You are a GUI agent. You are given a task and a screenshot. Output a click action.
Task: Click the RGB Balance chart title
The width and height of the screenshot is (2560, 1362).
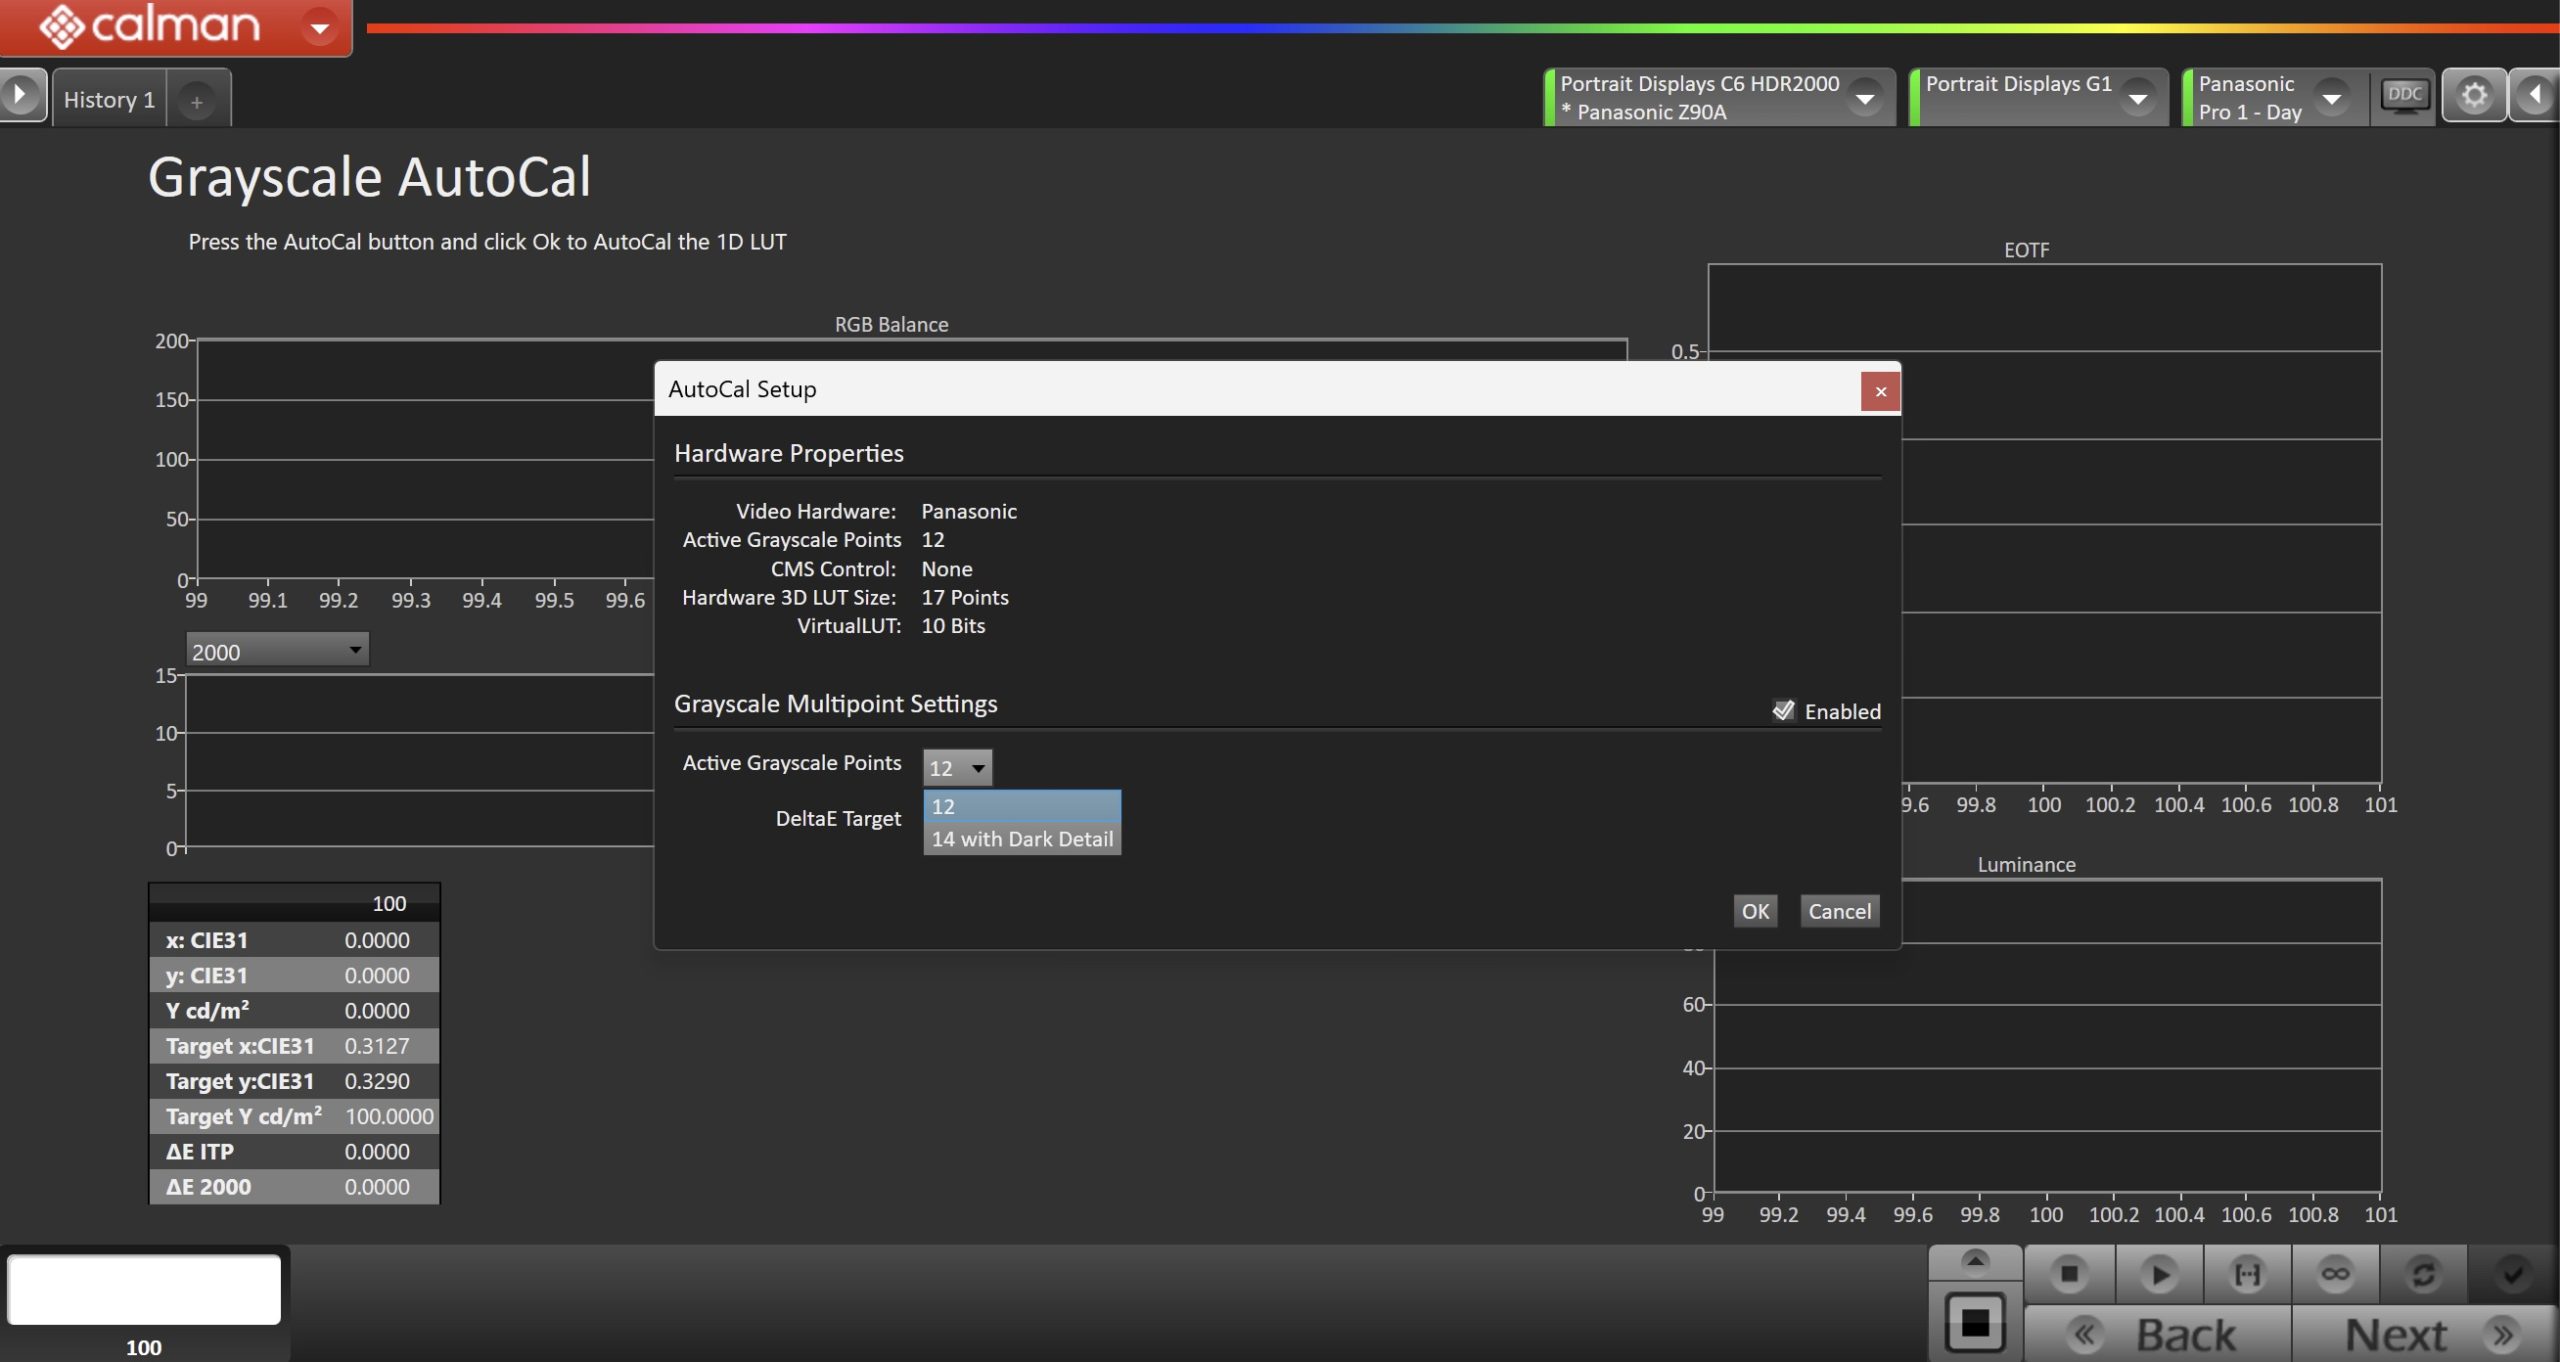tap(891, 324)
